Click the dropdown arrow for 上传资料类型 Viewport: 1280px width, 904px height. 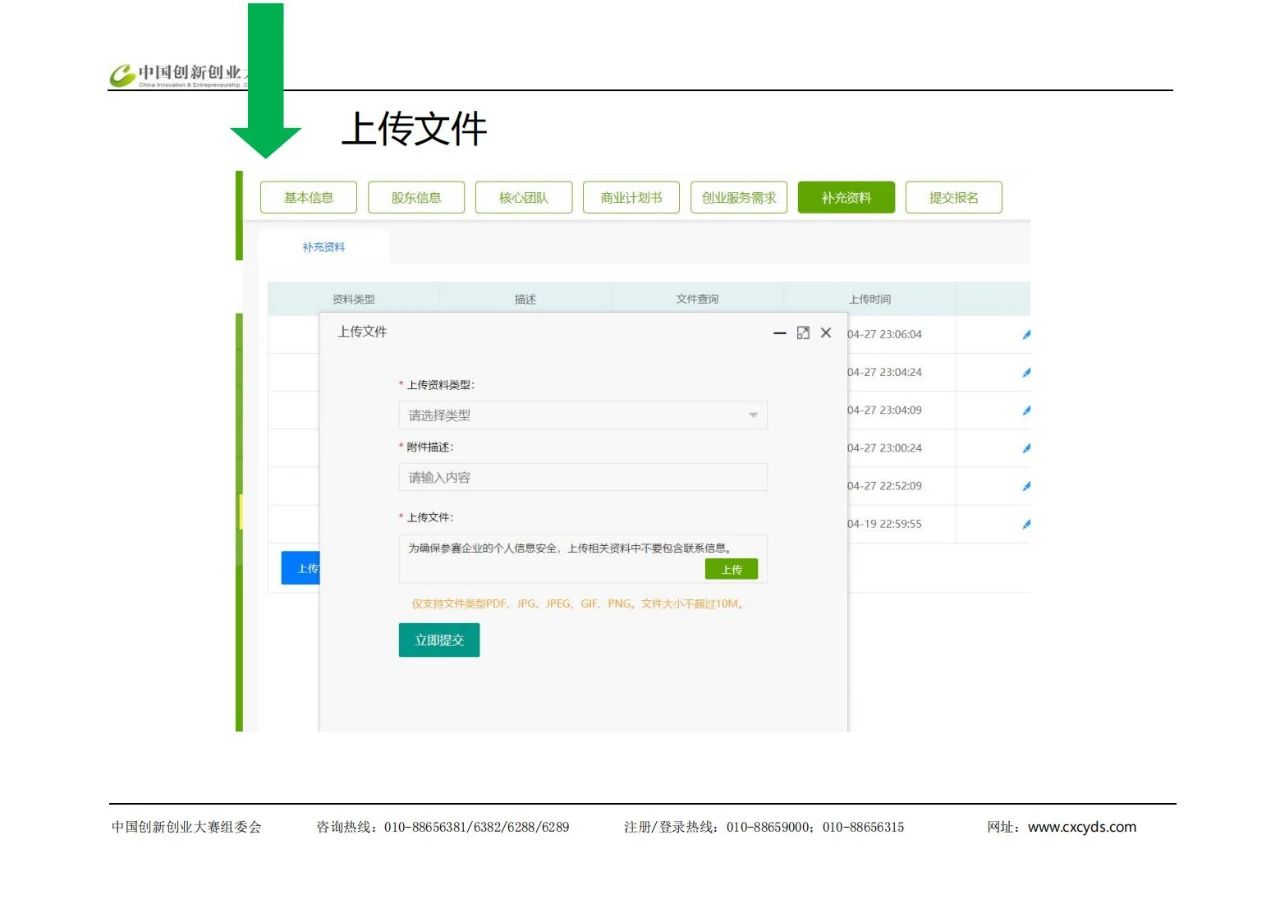(x=753, y=416)
